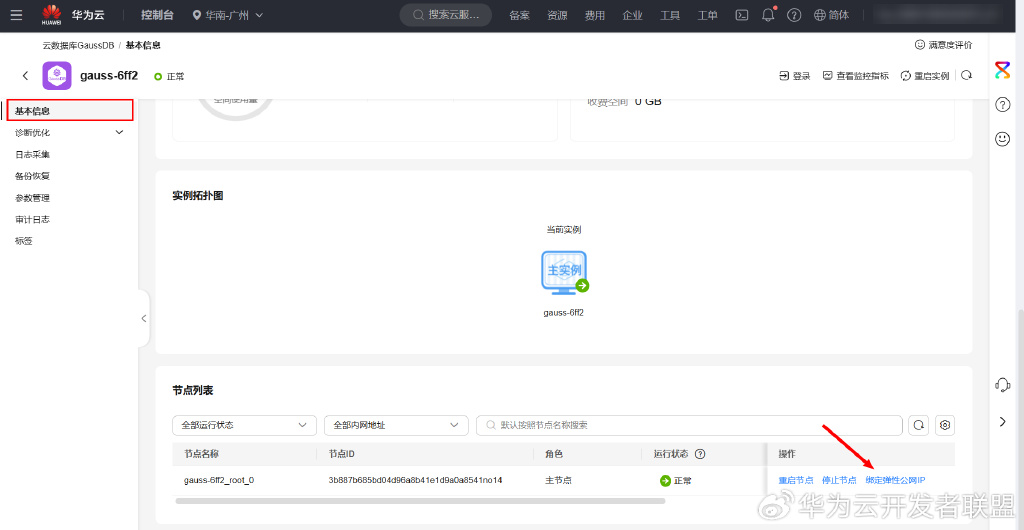1024x530 pixels.
Task: Open 查看监控指标 monitoring metrics
Action: [x=856, y=76]
